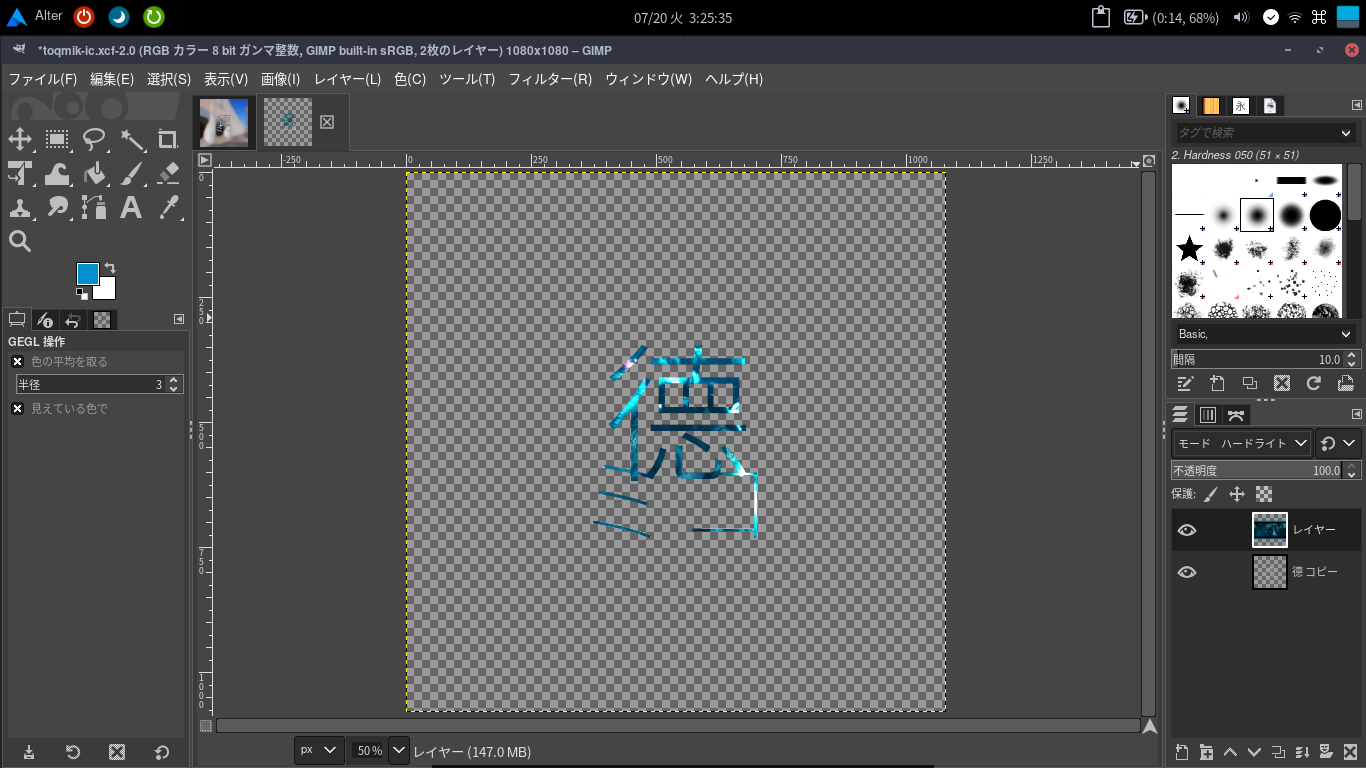Uncheck the 色の平均を取る checkbox

(18, 362)
